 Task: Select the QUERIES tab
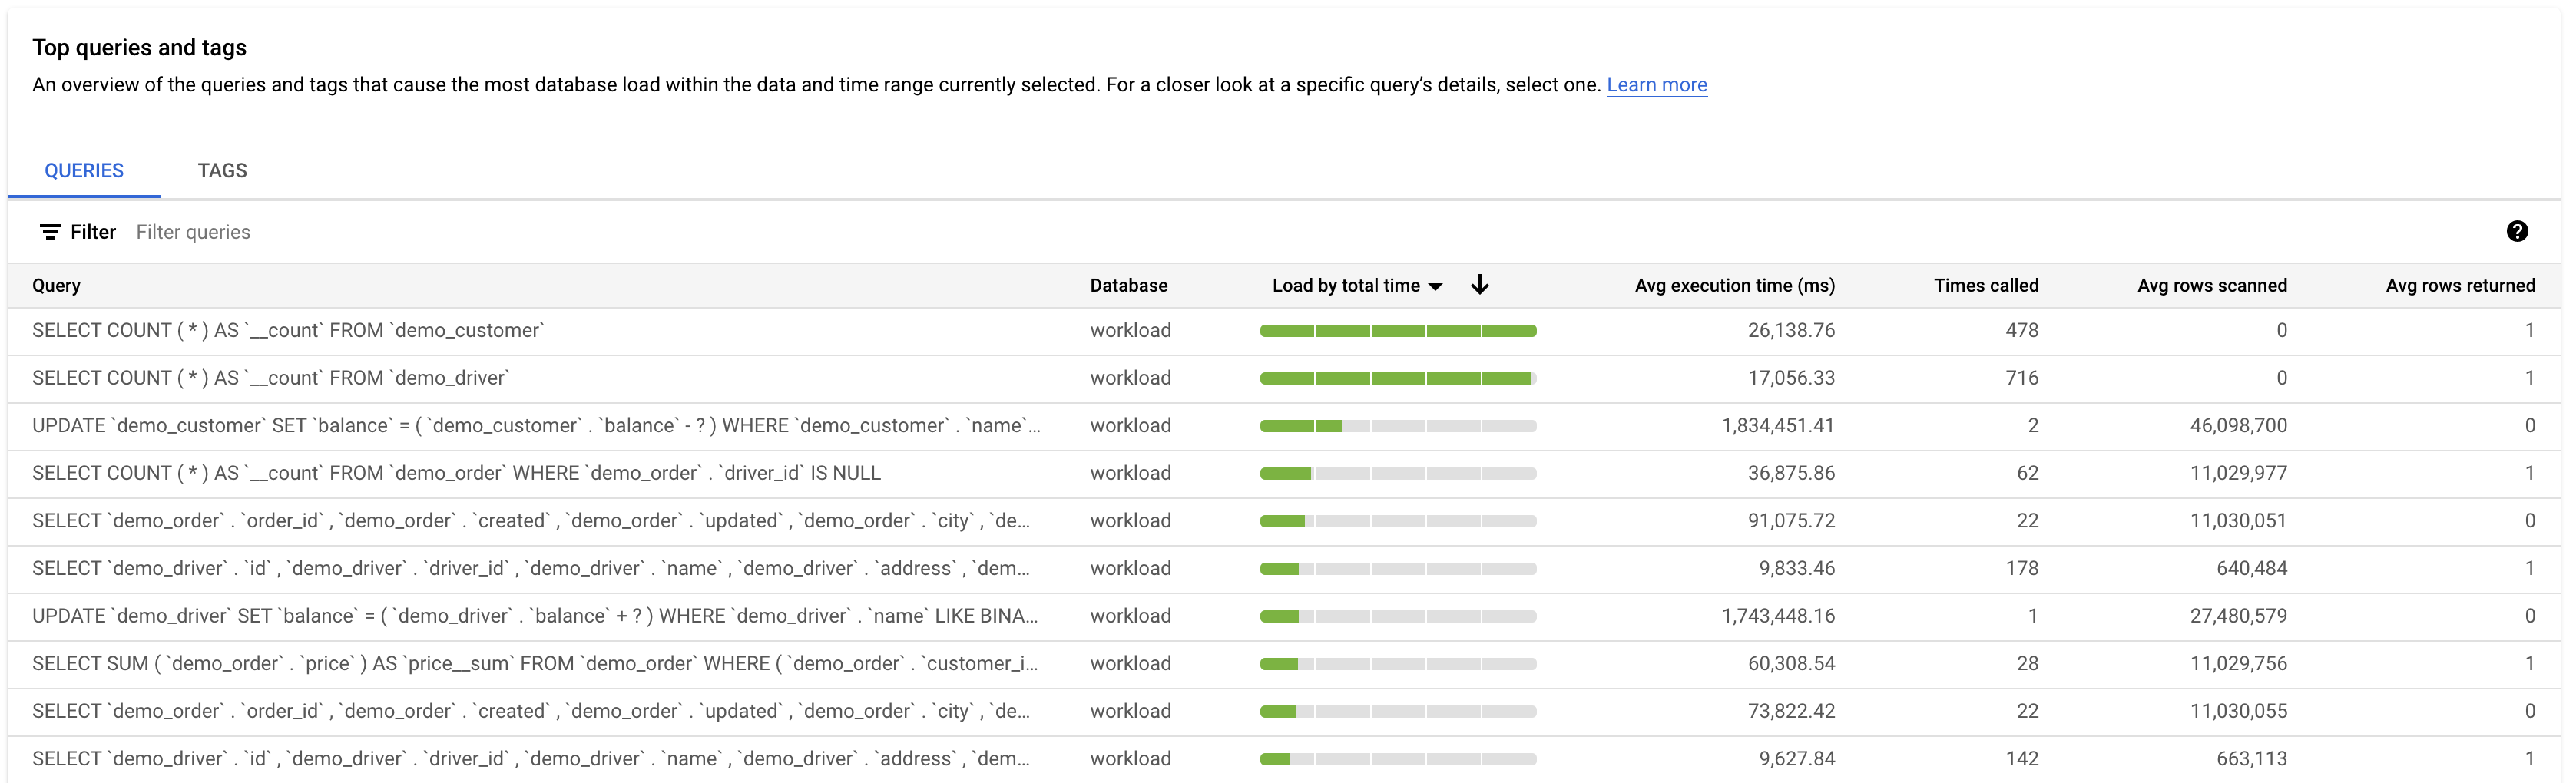[x=84, y=170]
